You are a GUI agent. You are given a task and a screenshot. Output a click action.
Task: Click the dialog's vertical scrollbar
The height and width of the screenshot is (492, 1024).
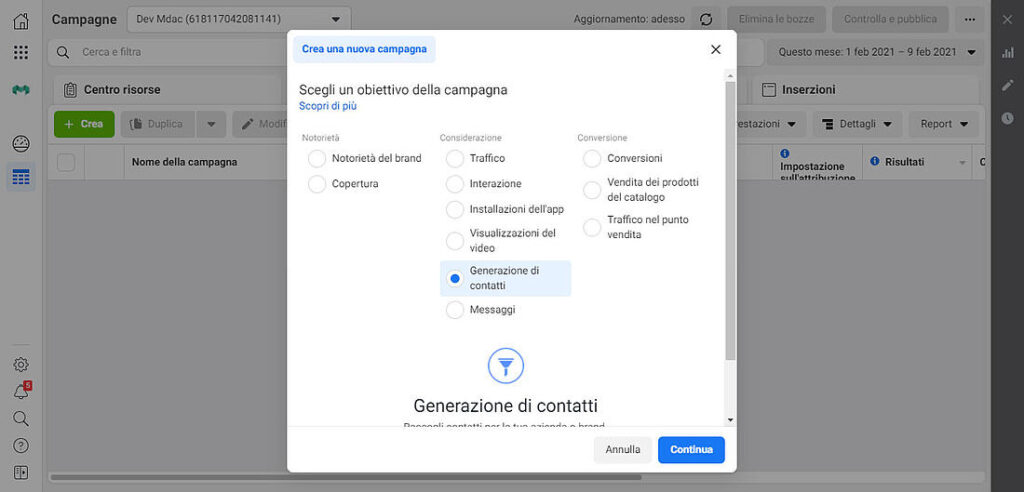point(730,220)
